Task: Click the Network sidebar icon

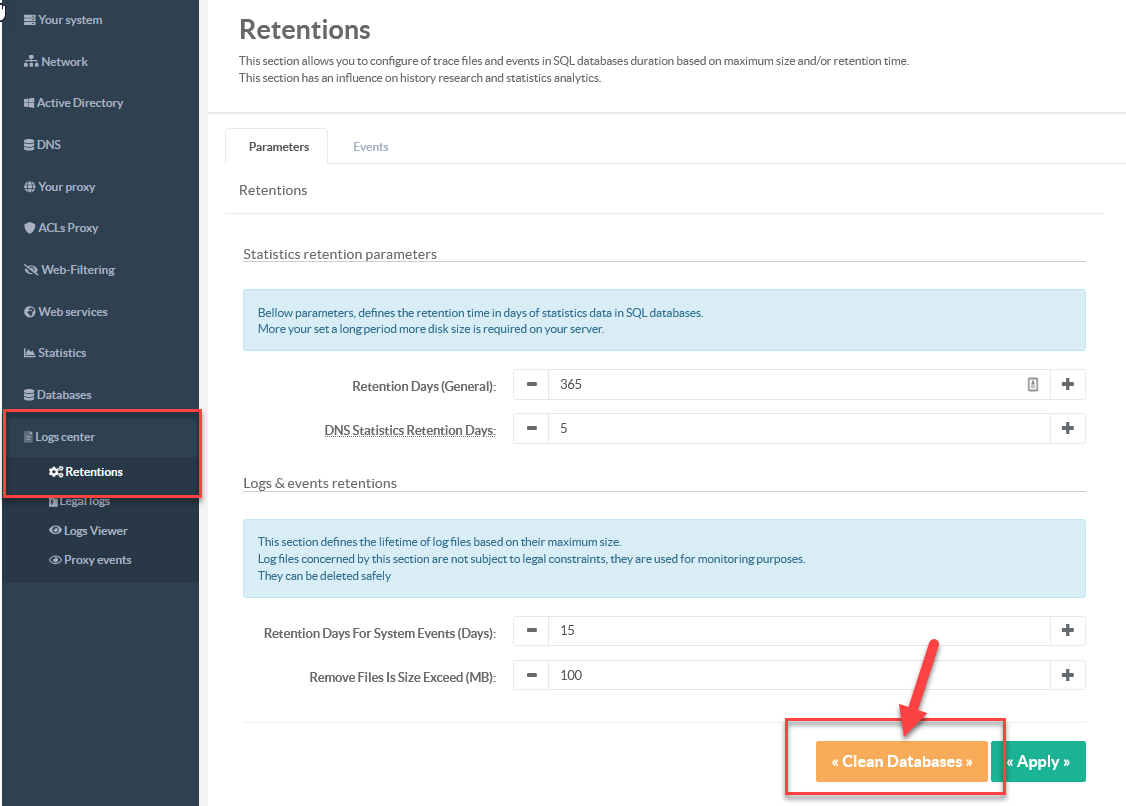Action: pos(31,62)
